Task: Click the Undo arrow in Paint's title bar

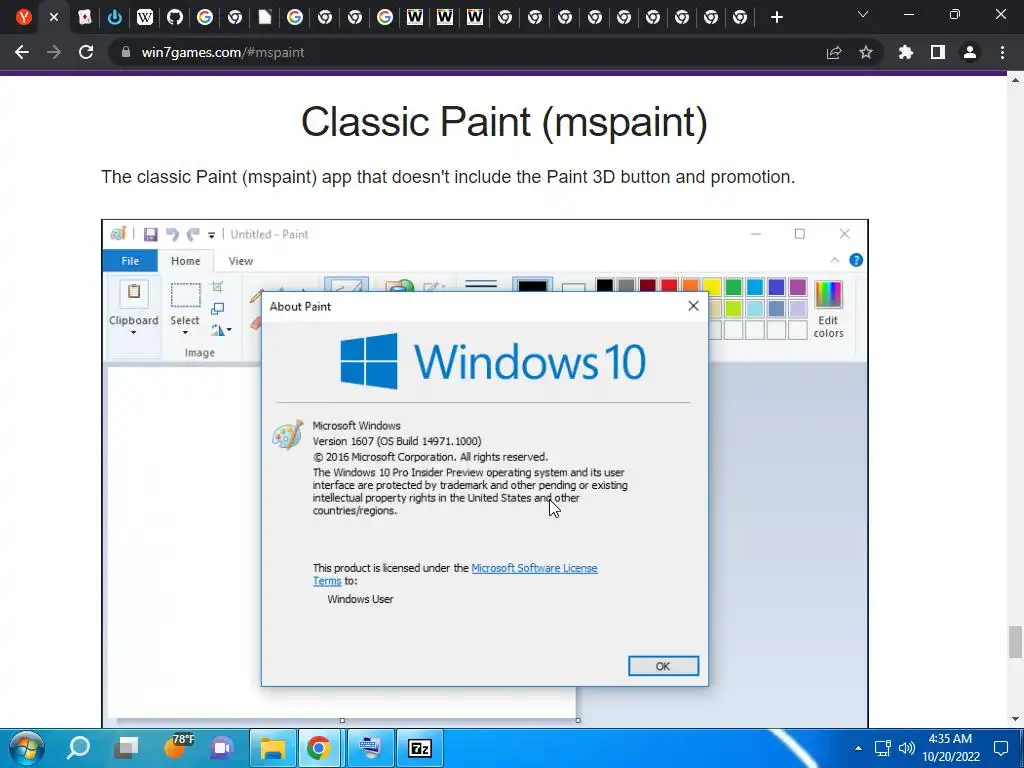Action: [172, 234]
